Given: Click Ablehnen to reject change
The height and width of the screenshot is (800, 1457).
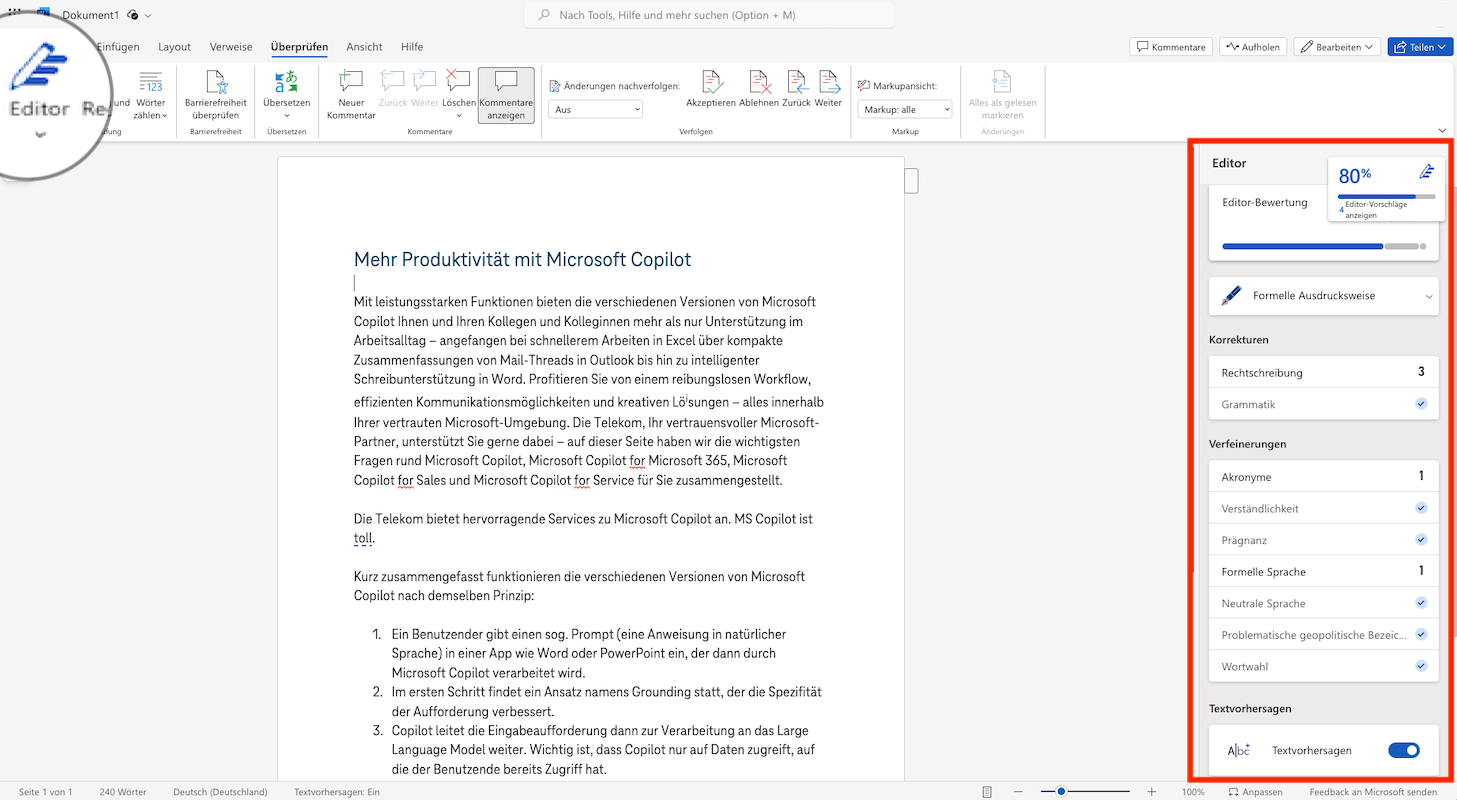Looking at the screenshot, I should [759, 90].
